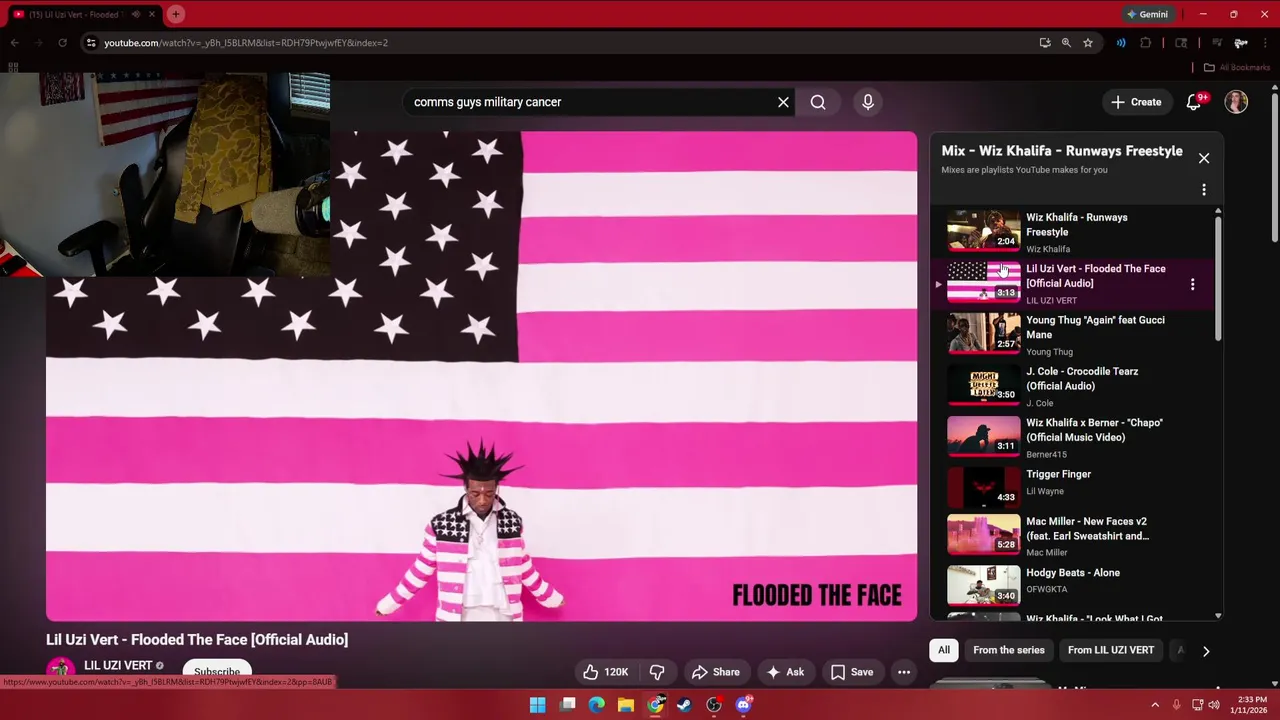The width and height of the screenshot is (1280, 720).
Task: View site information icon beside the URL
Action: [x=91, y=43]
